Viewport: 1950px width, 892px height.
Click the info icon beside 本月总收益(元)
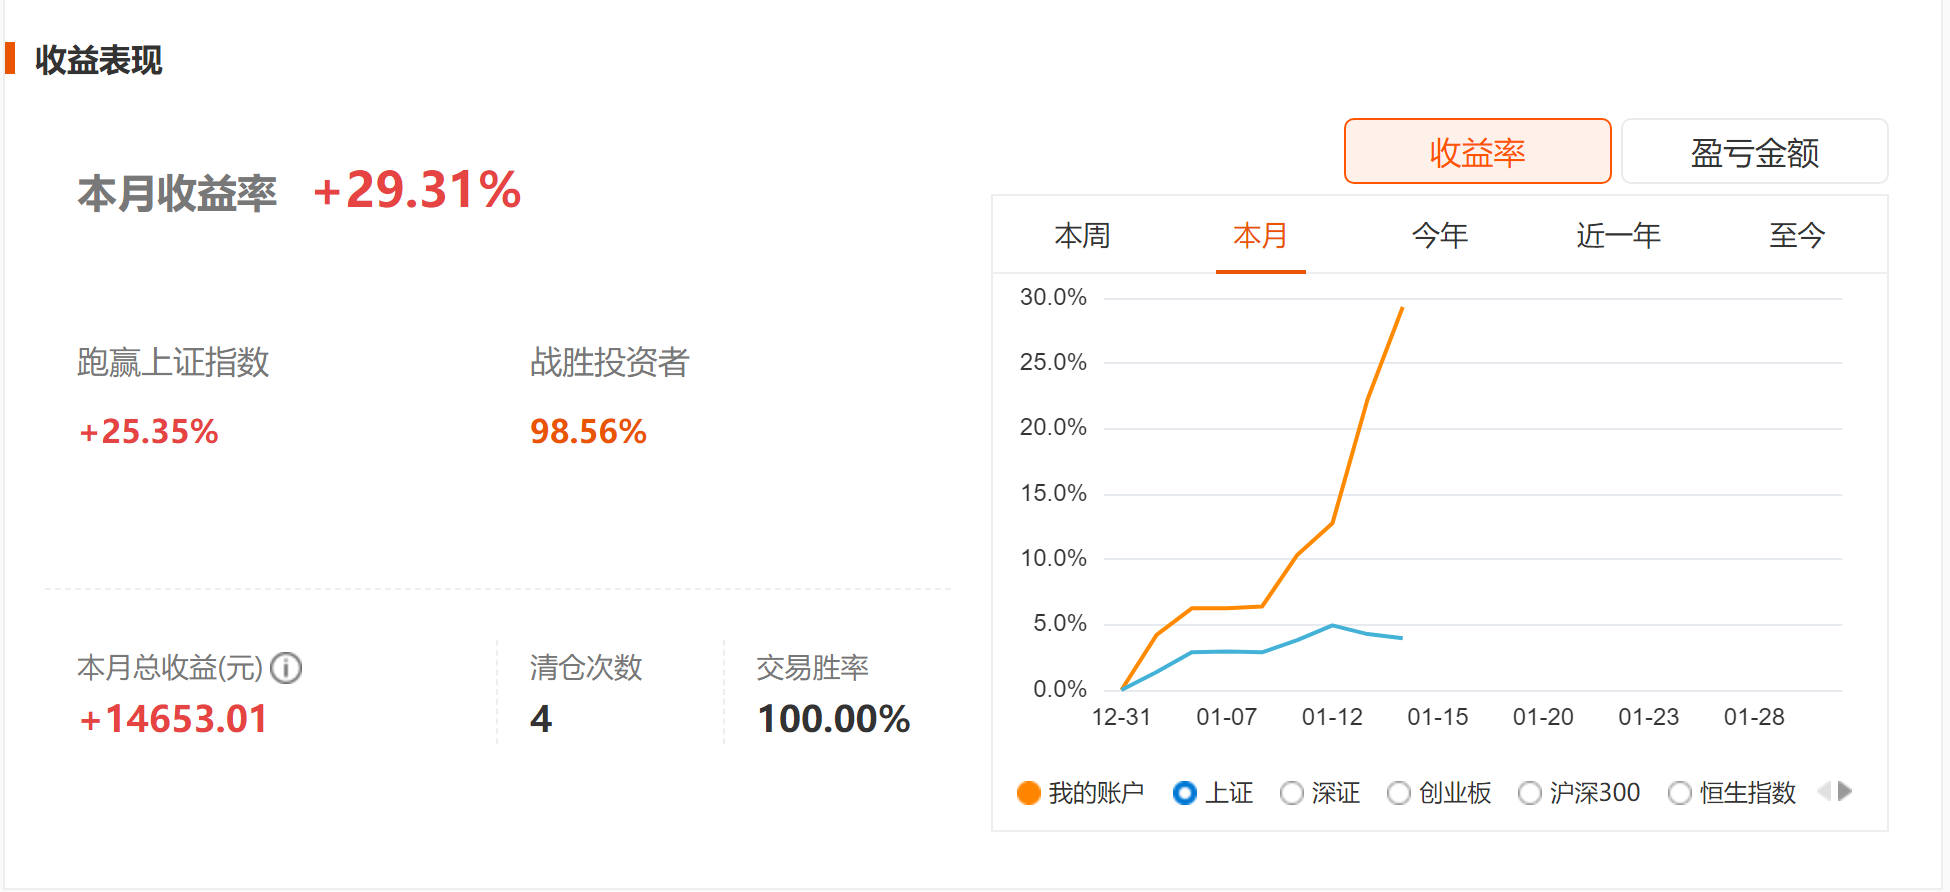[x=286, y=668]
